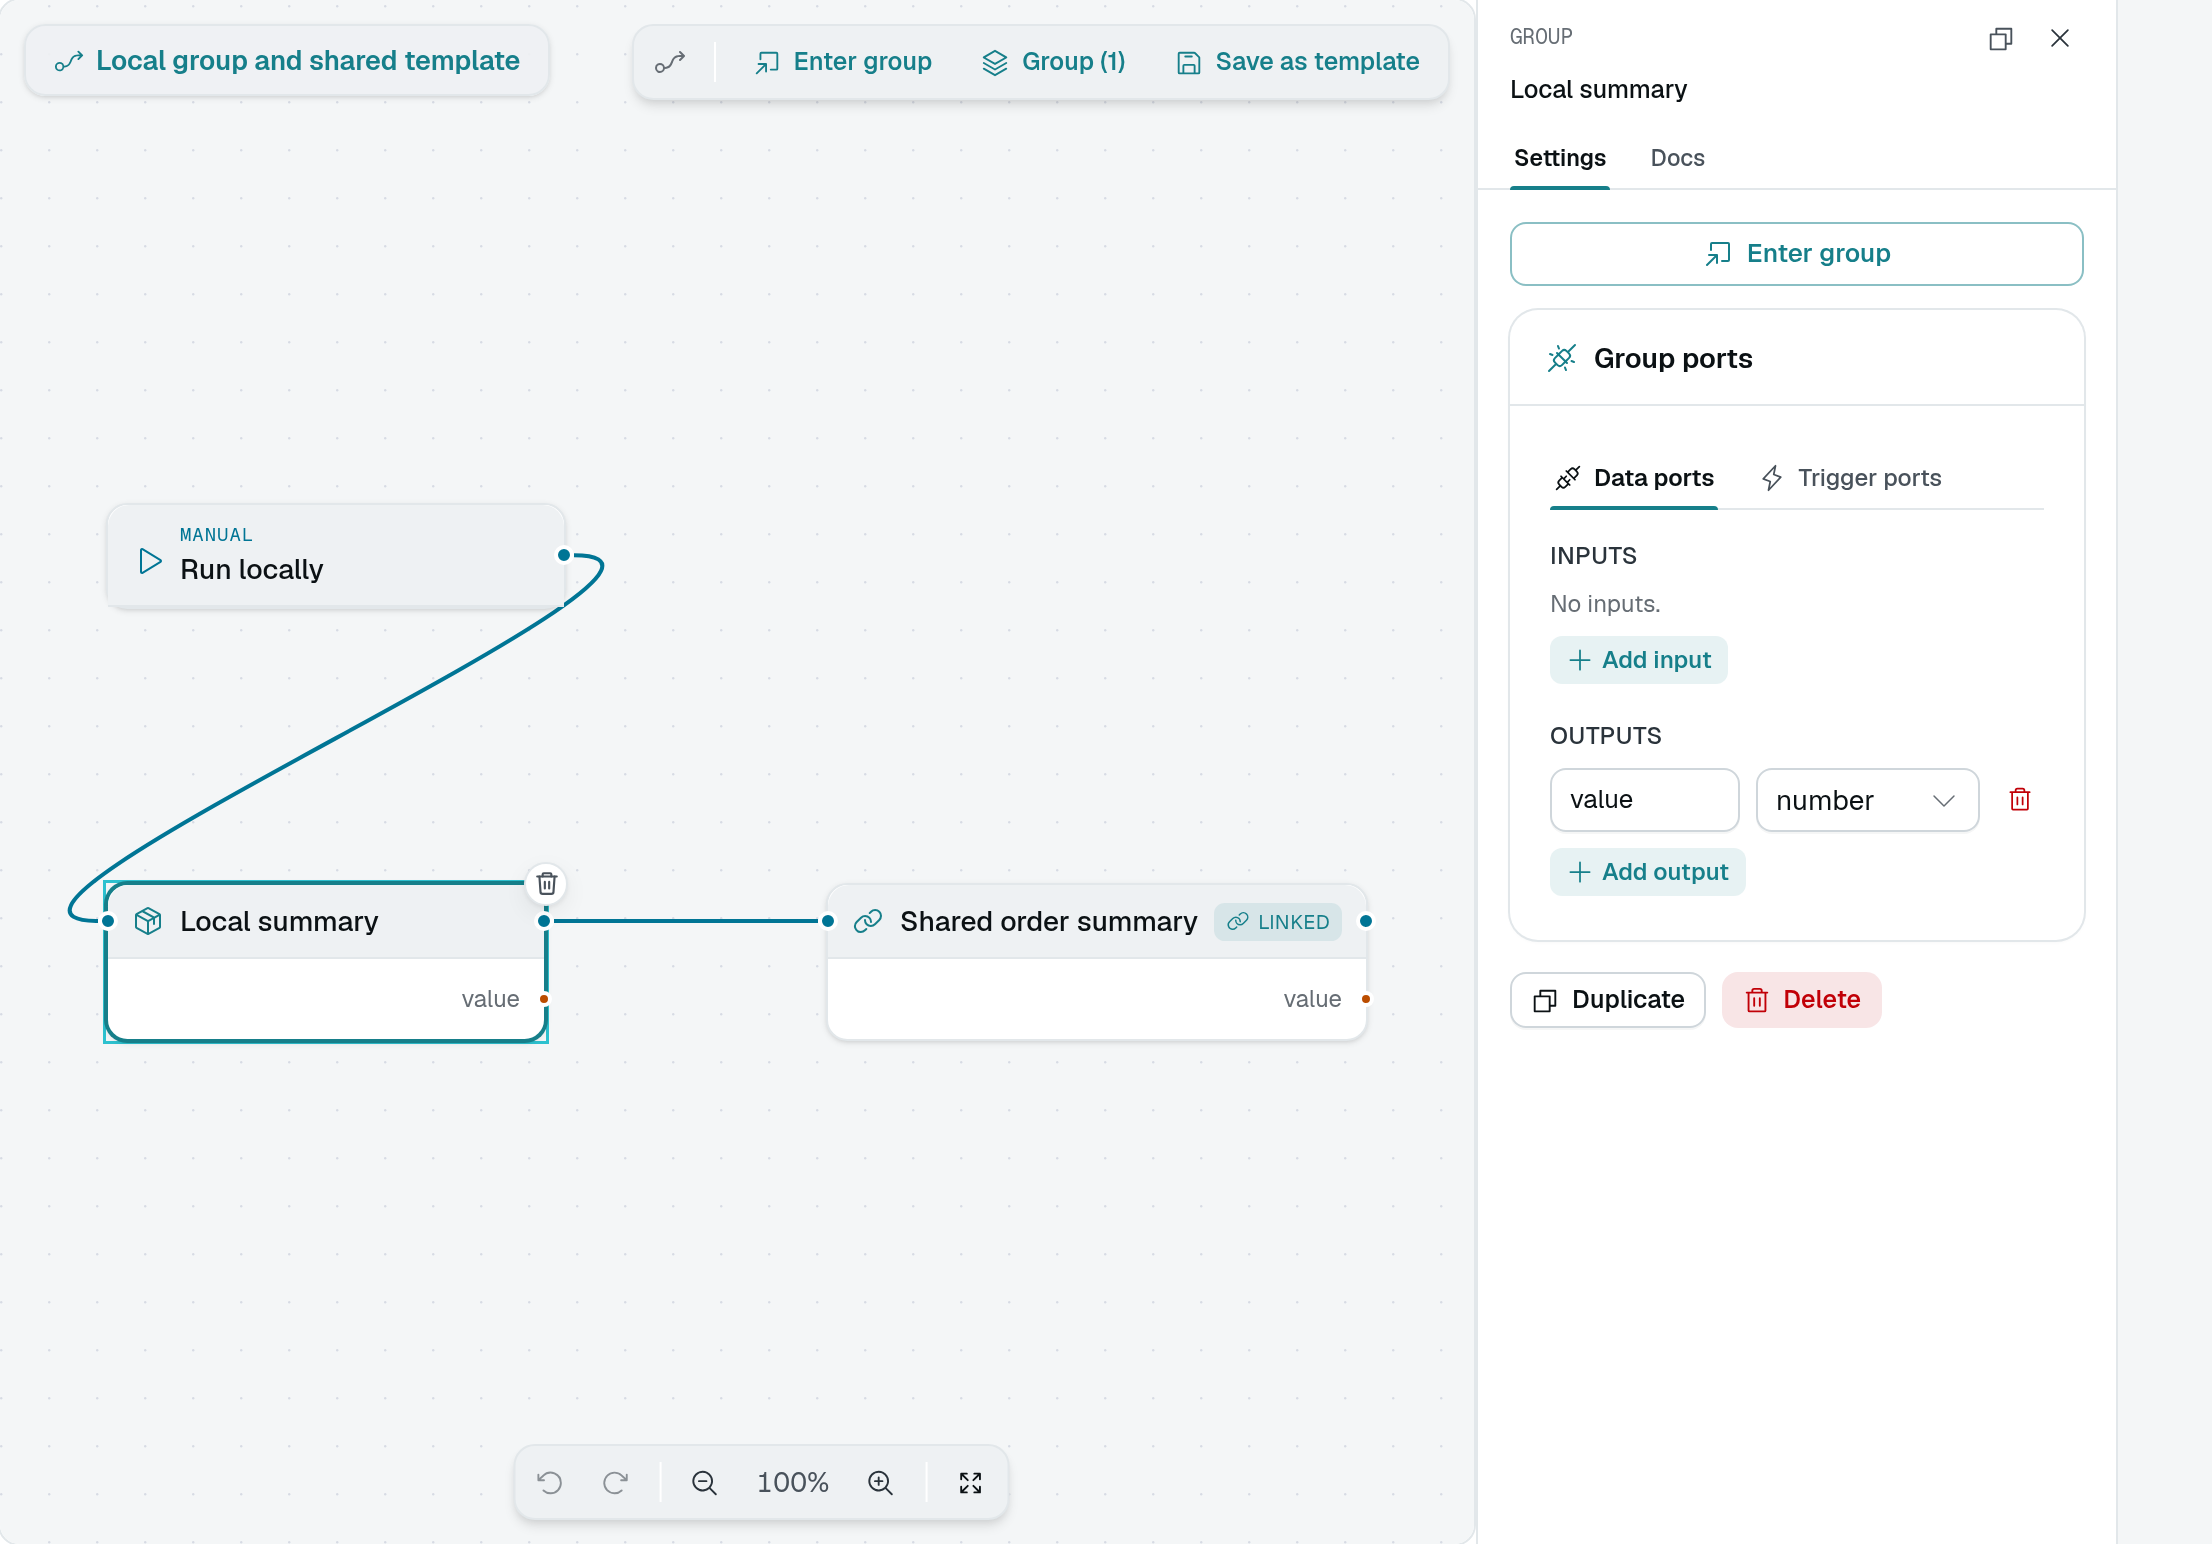
Task: Click Add output button
Action: tap(1648, 872)
